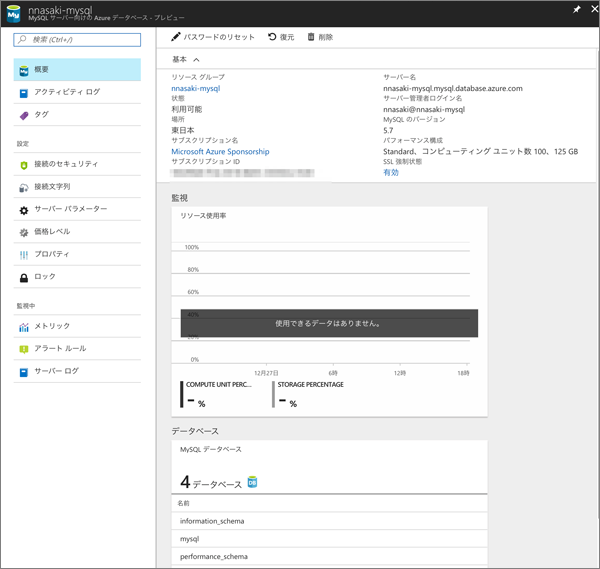
Task: Click the COMPUTE UNIT PERC... metric
Action: pyautogui.click(x=218, y=394)
